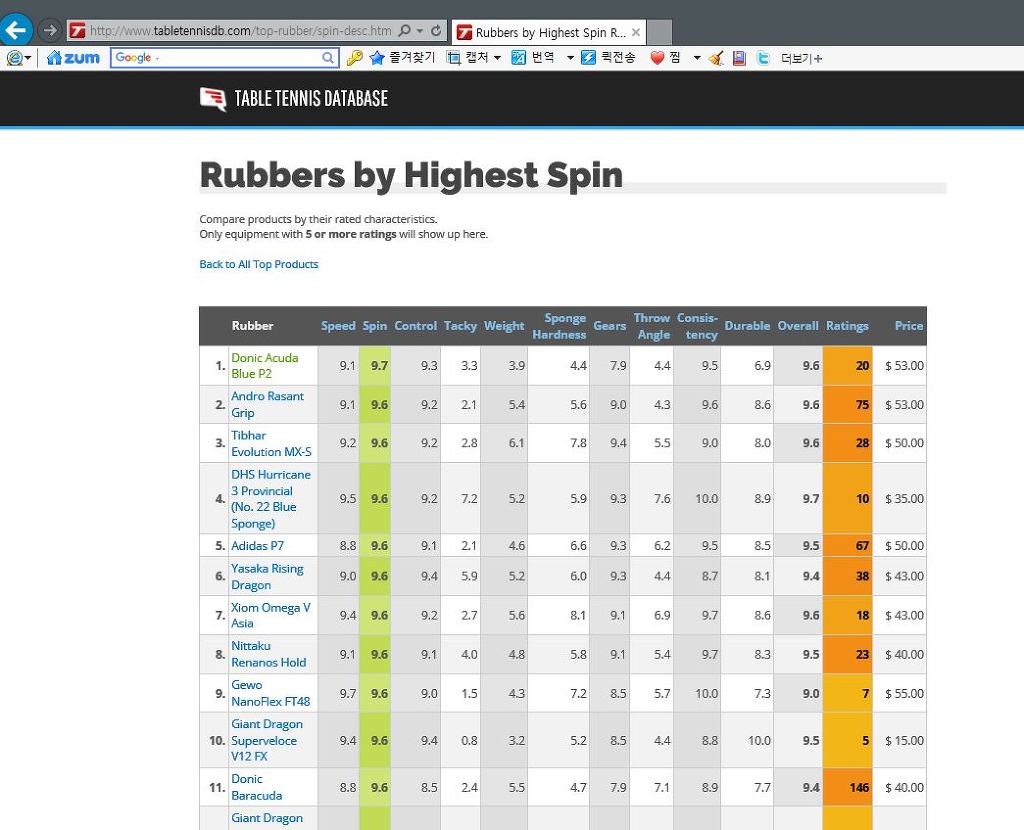
Task: Open Donic Baracuda rubber page
Action: [257, 787]
